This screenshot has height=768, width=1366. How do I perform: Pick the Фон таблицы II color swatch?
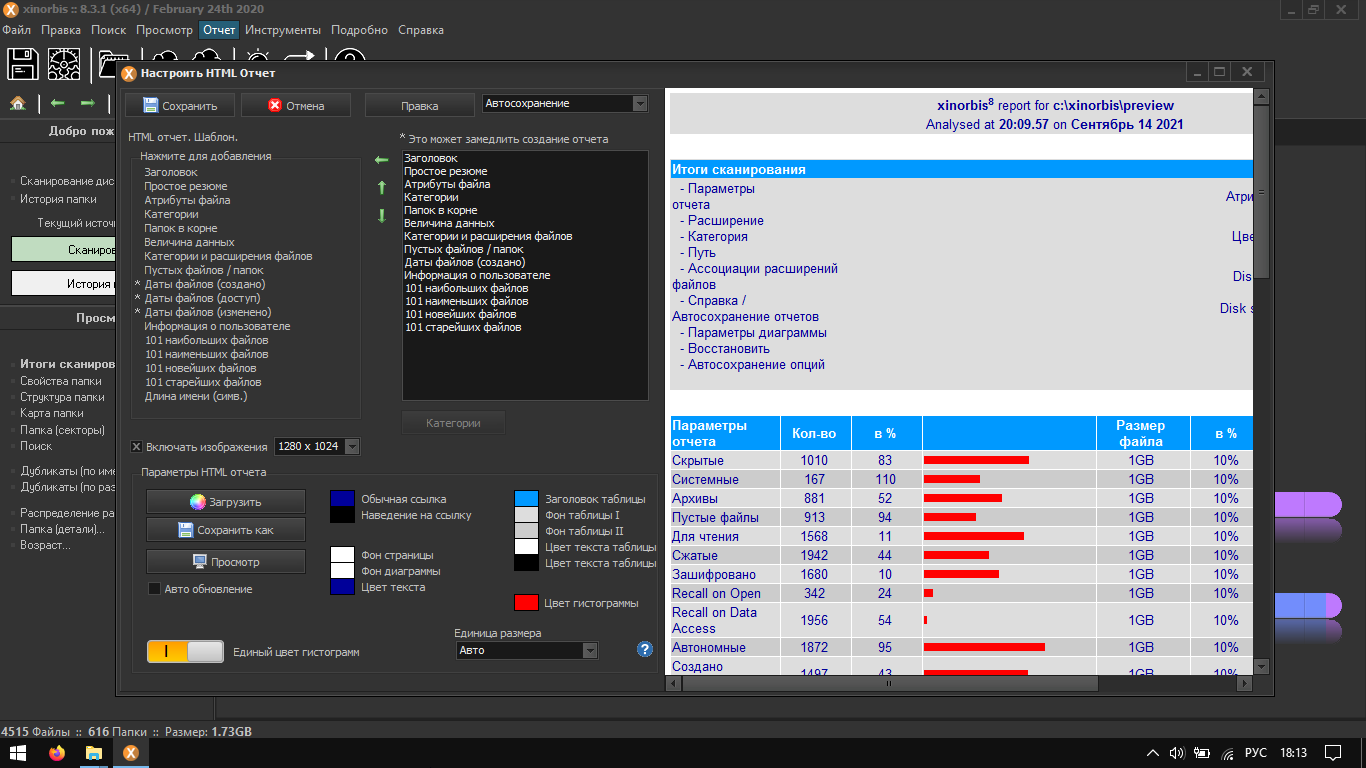click(527, 531)
